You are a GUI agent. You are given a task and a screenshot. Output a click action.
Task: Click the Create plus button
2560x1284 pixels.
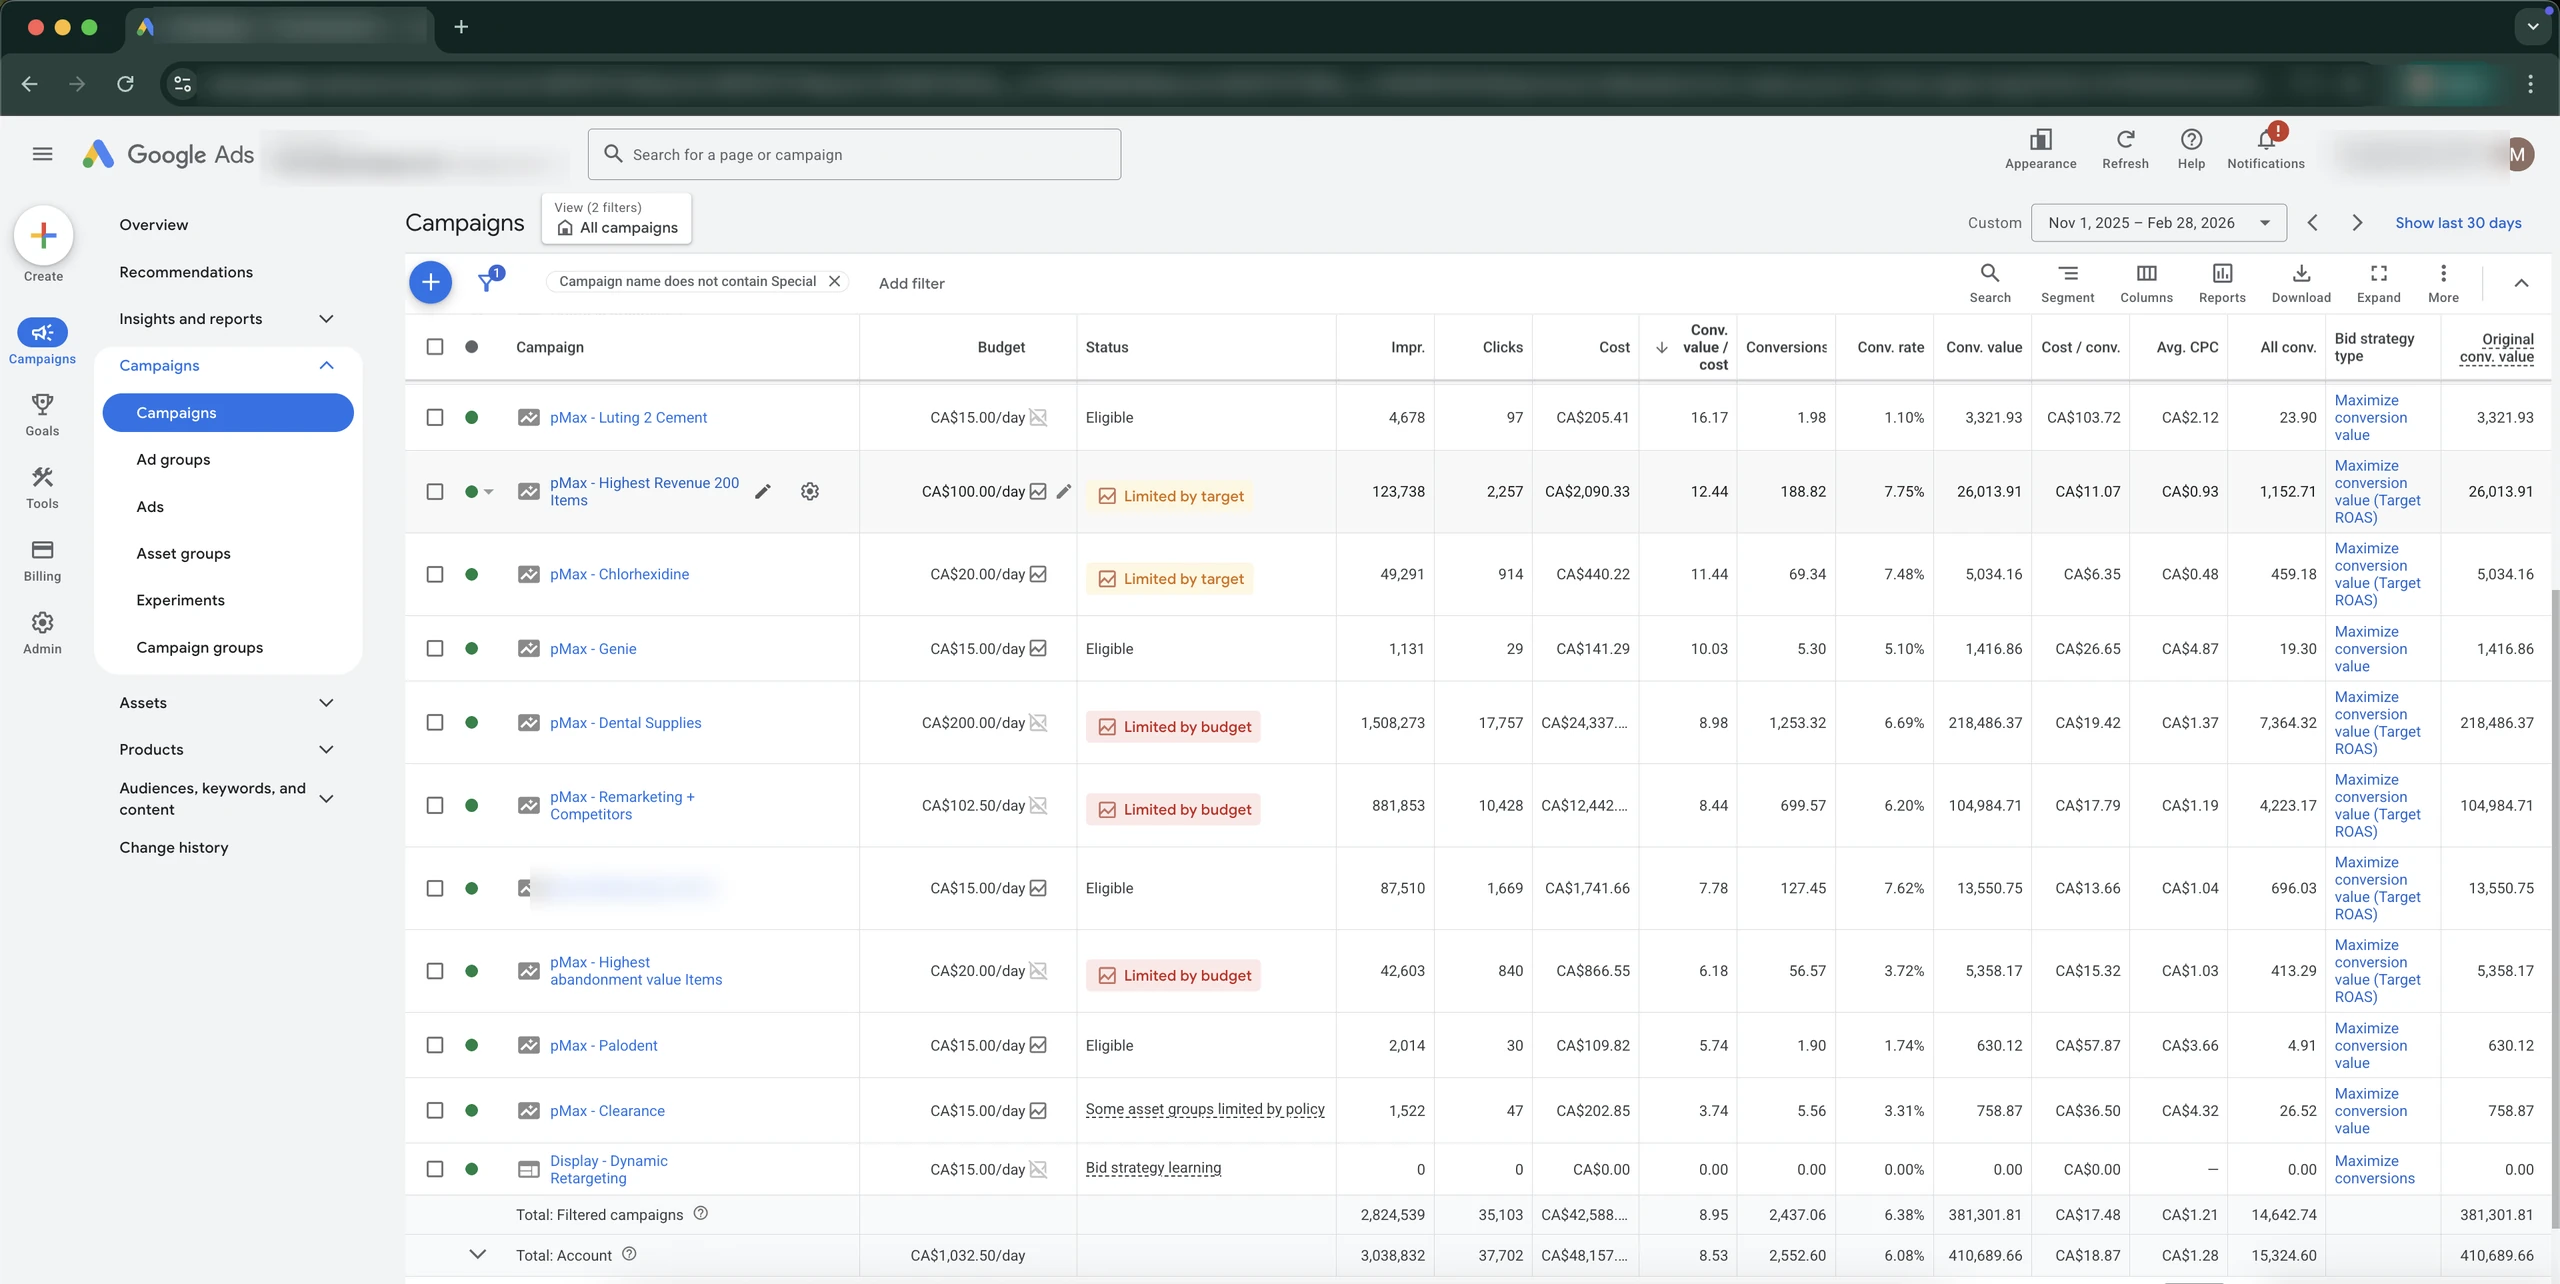pos(43,236)
